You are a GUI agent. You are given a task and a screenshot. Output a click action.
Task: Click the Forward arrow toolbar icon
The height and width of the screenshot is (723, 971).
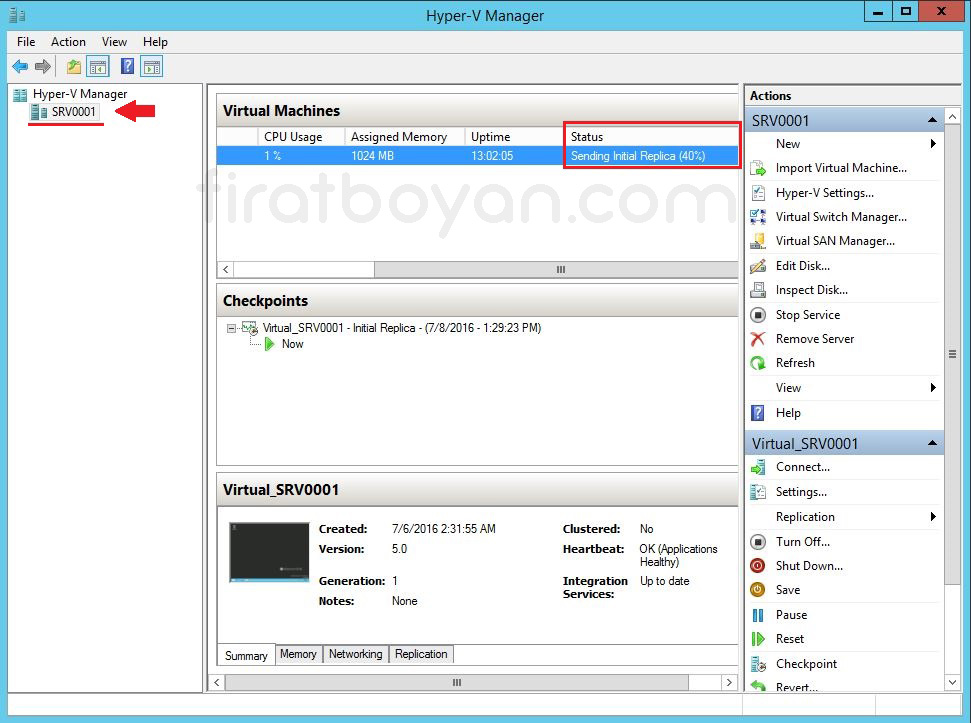(x=43, y=66)
